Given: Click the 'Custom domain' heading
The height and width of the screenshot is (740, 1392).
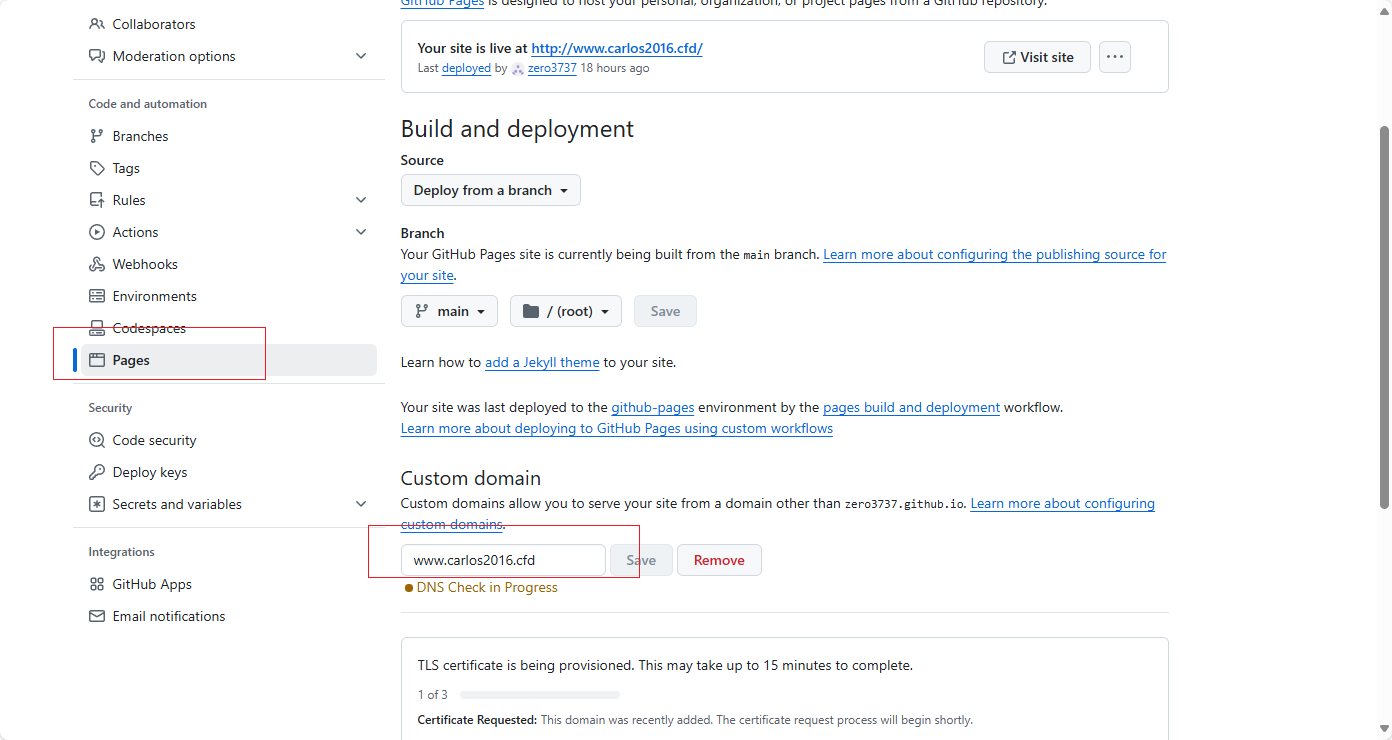Looking at the screenshot, I should point(471,478).
